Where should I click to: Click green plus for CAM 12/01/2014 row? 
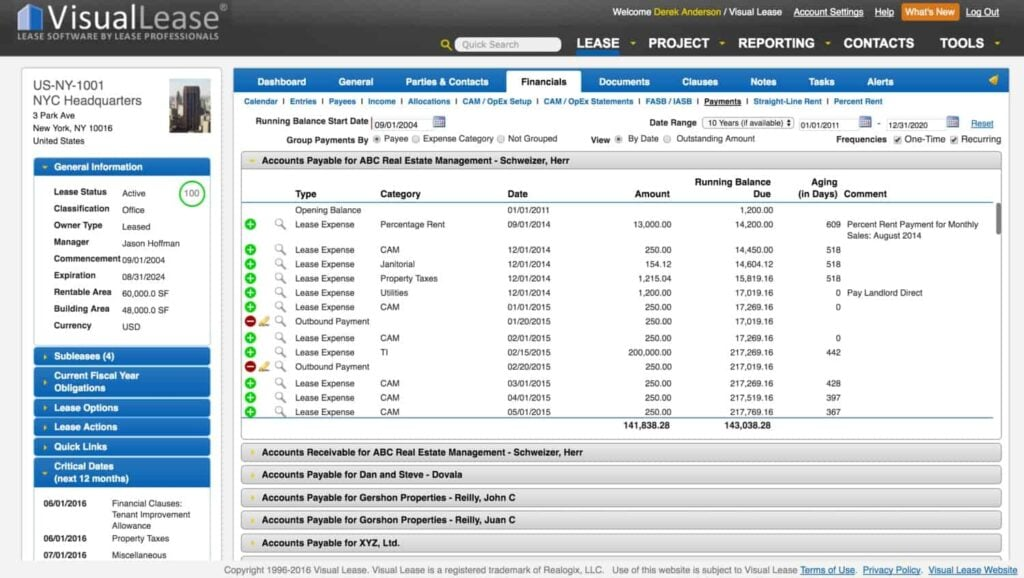(250, 249)
